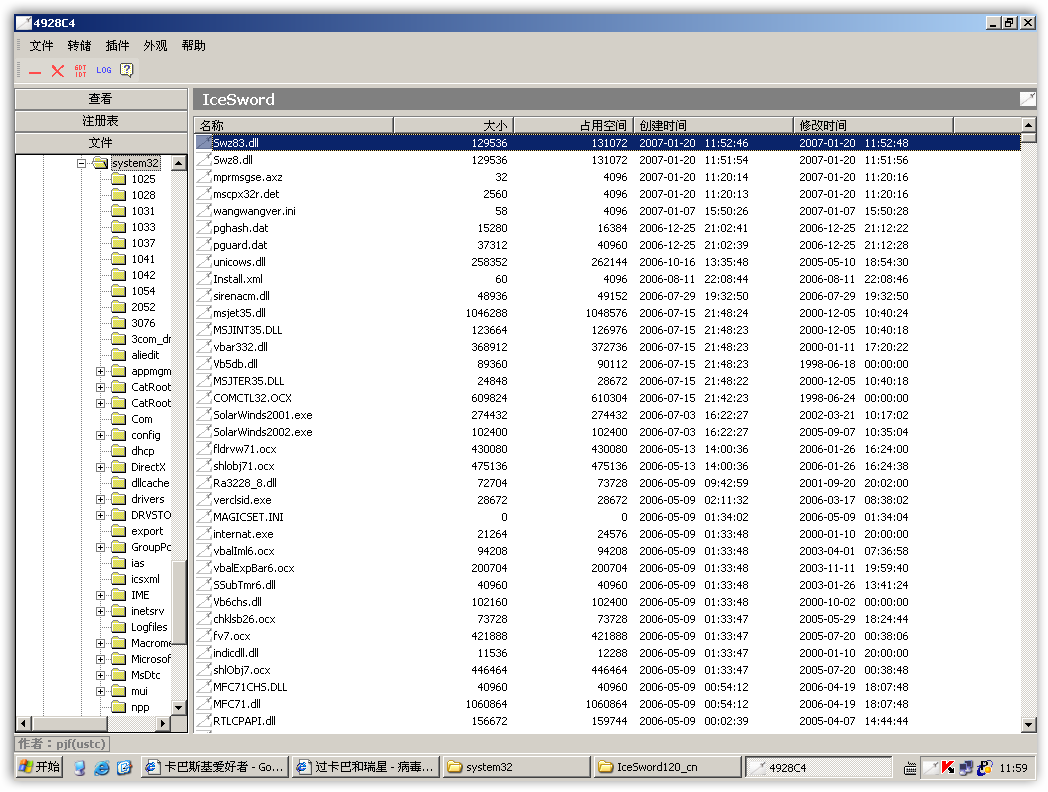Click file list scrollbar down arrow
Image resolution: width=1048 pixels, height=792 pixels.
(1029, 725)
